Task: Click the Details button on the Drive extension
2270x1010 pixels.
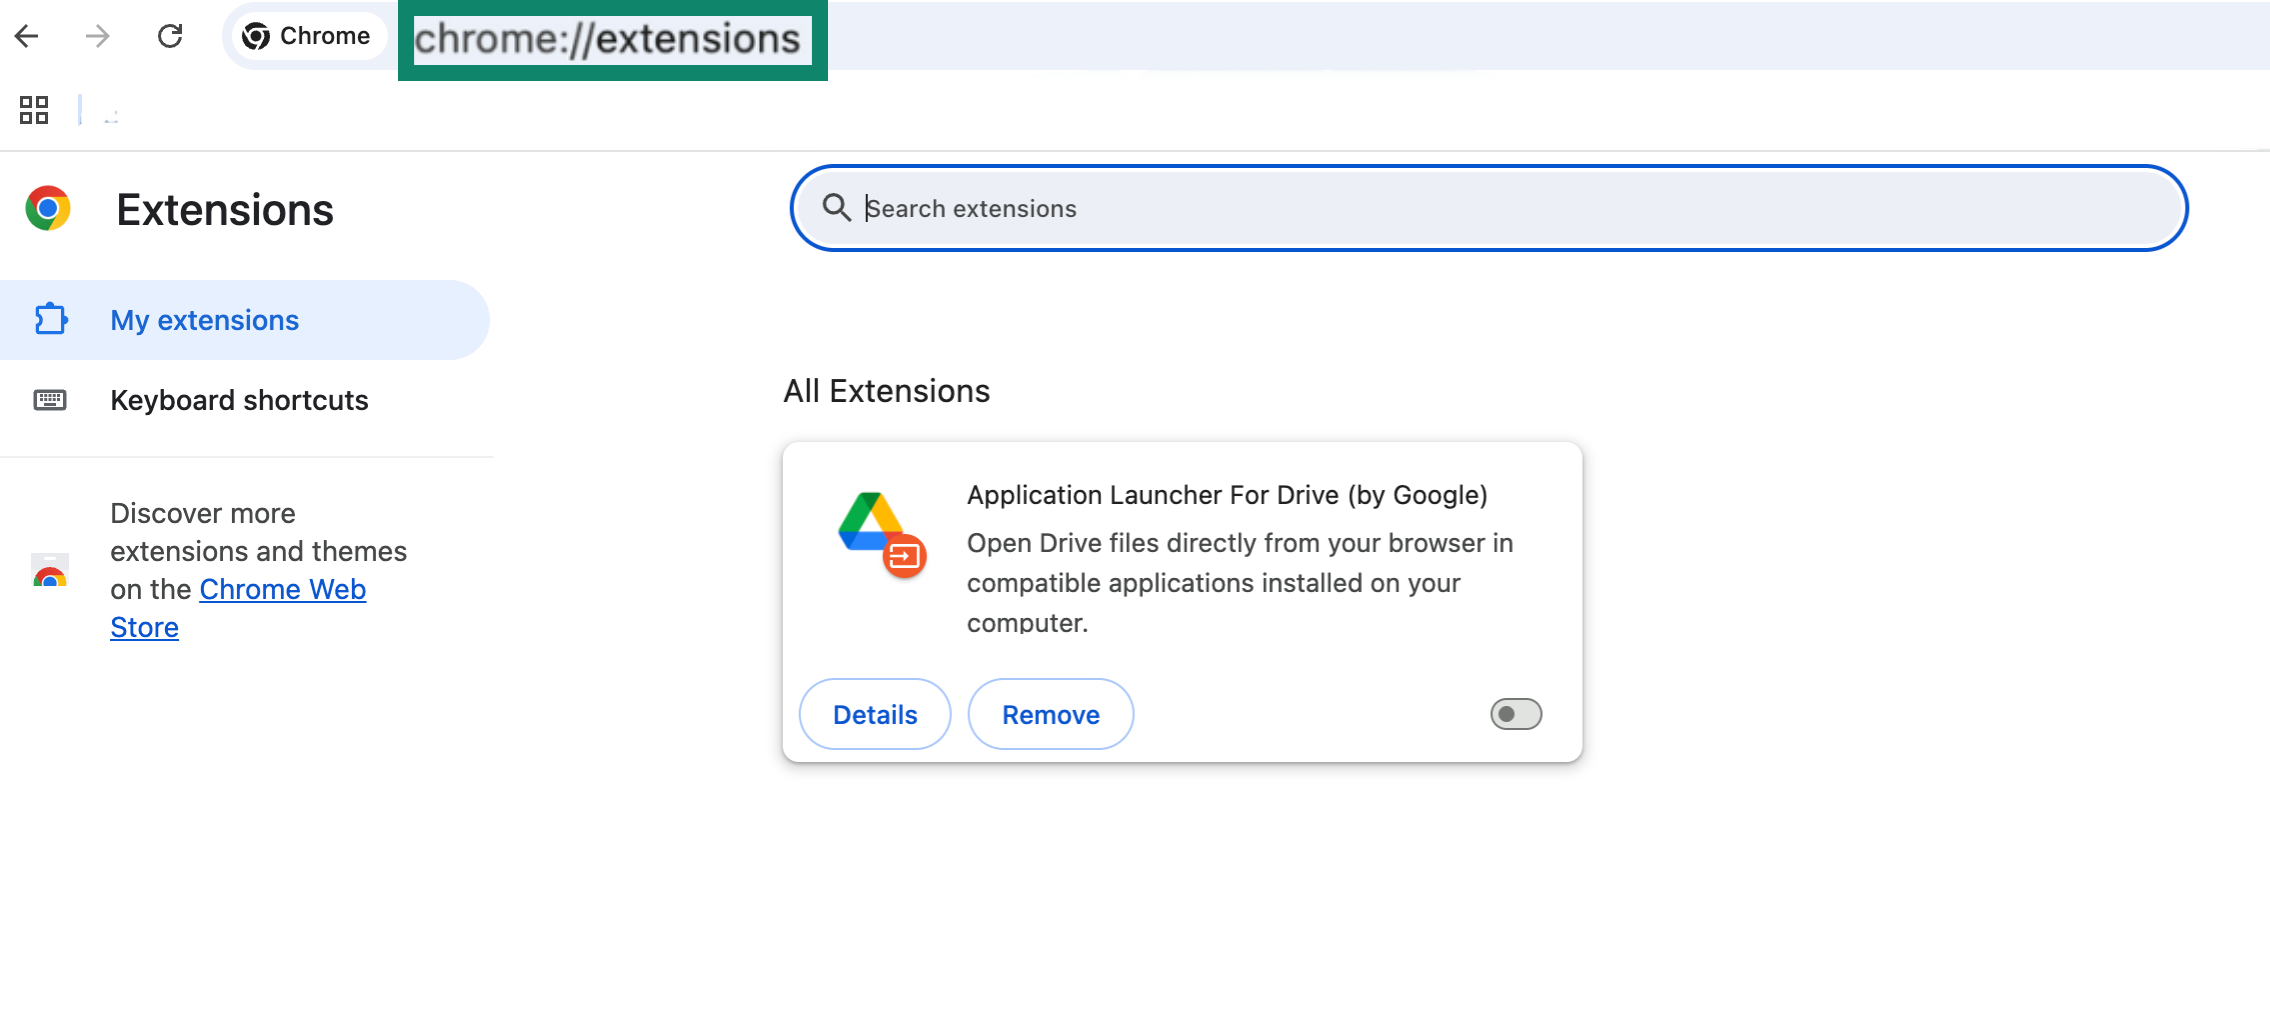Action: pyautogui.click(x=874, y=714)
